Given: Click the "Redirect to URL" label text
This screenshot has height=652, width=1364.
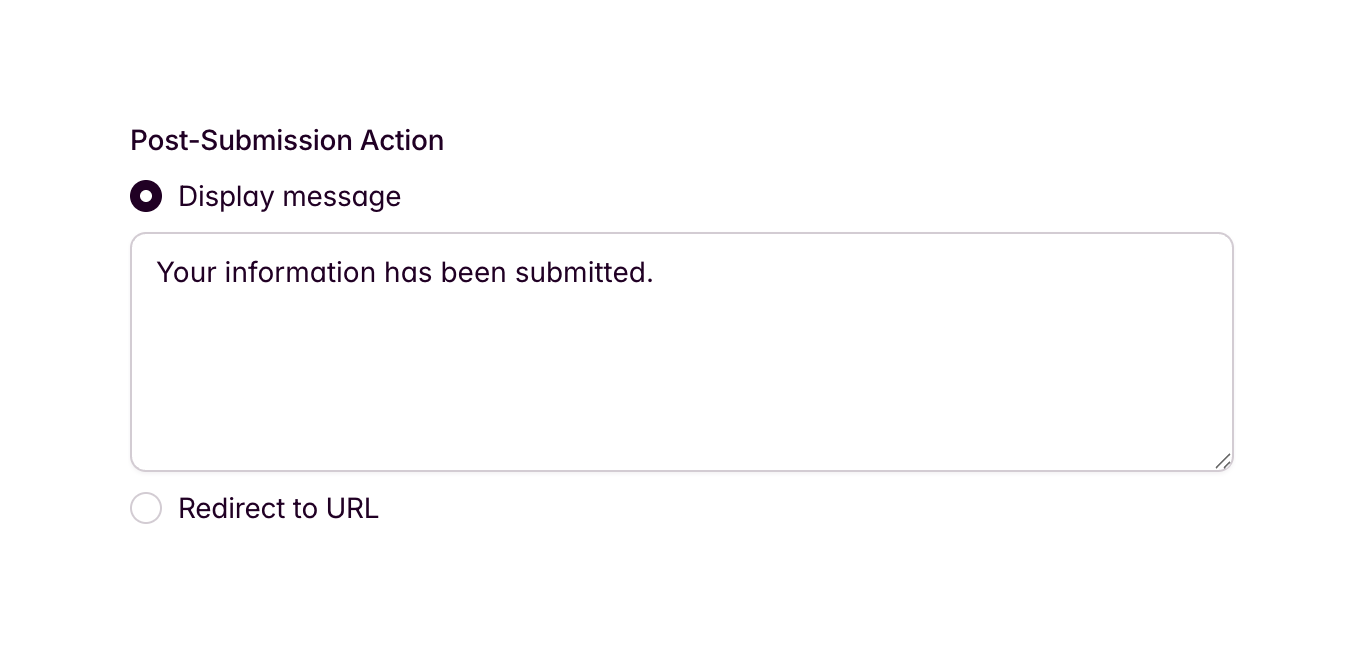Looking at the screenshot, I should coord(278,508).
